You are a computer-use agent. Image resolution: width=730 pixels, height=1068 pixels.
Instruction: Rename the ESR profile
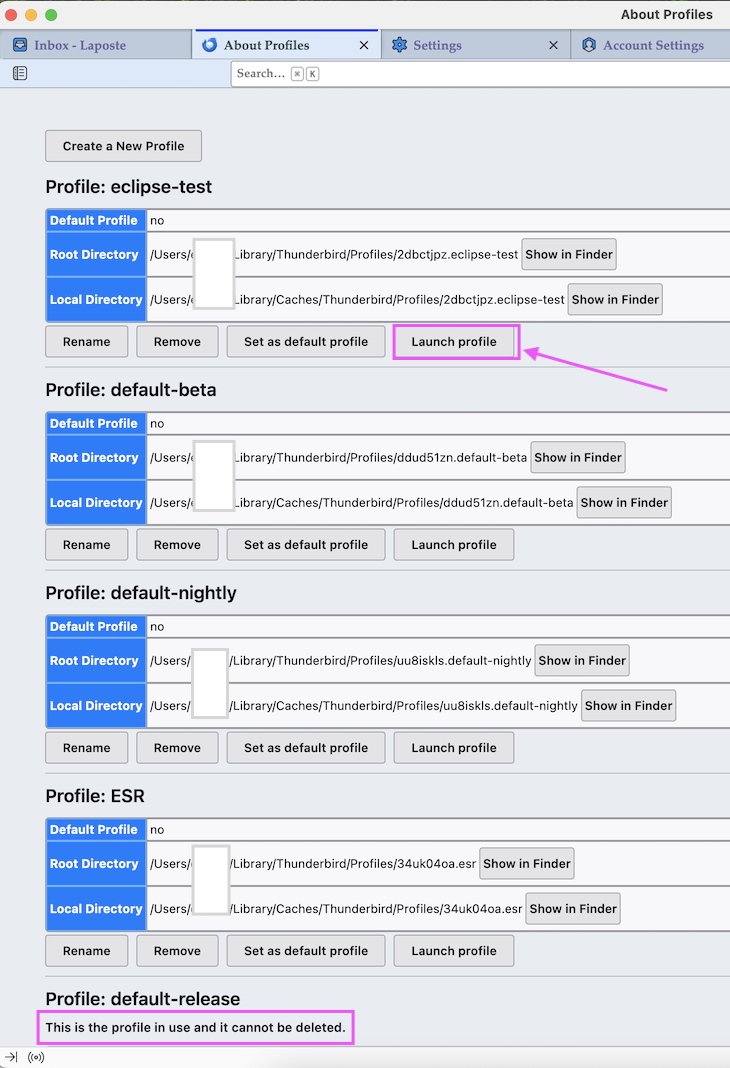tap(86, 950)
